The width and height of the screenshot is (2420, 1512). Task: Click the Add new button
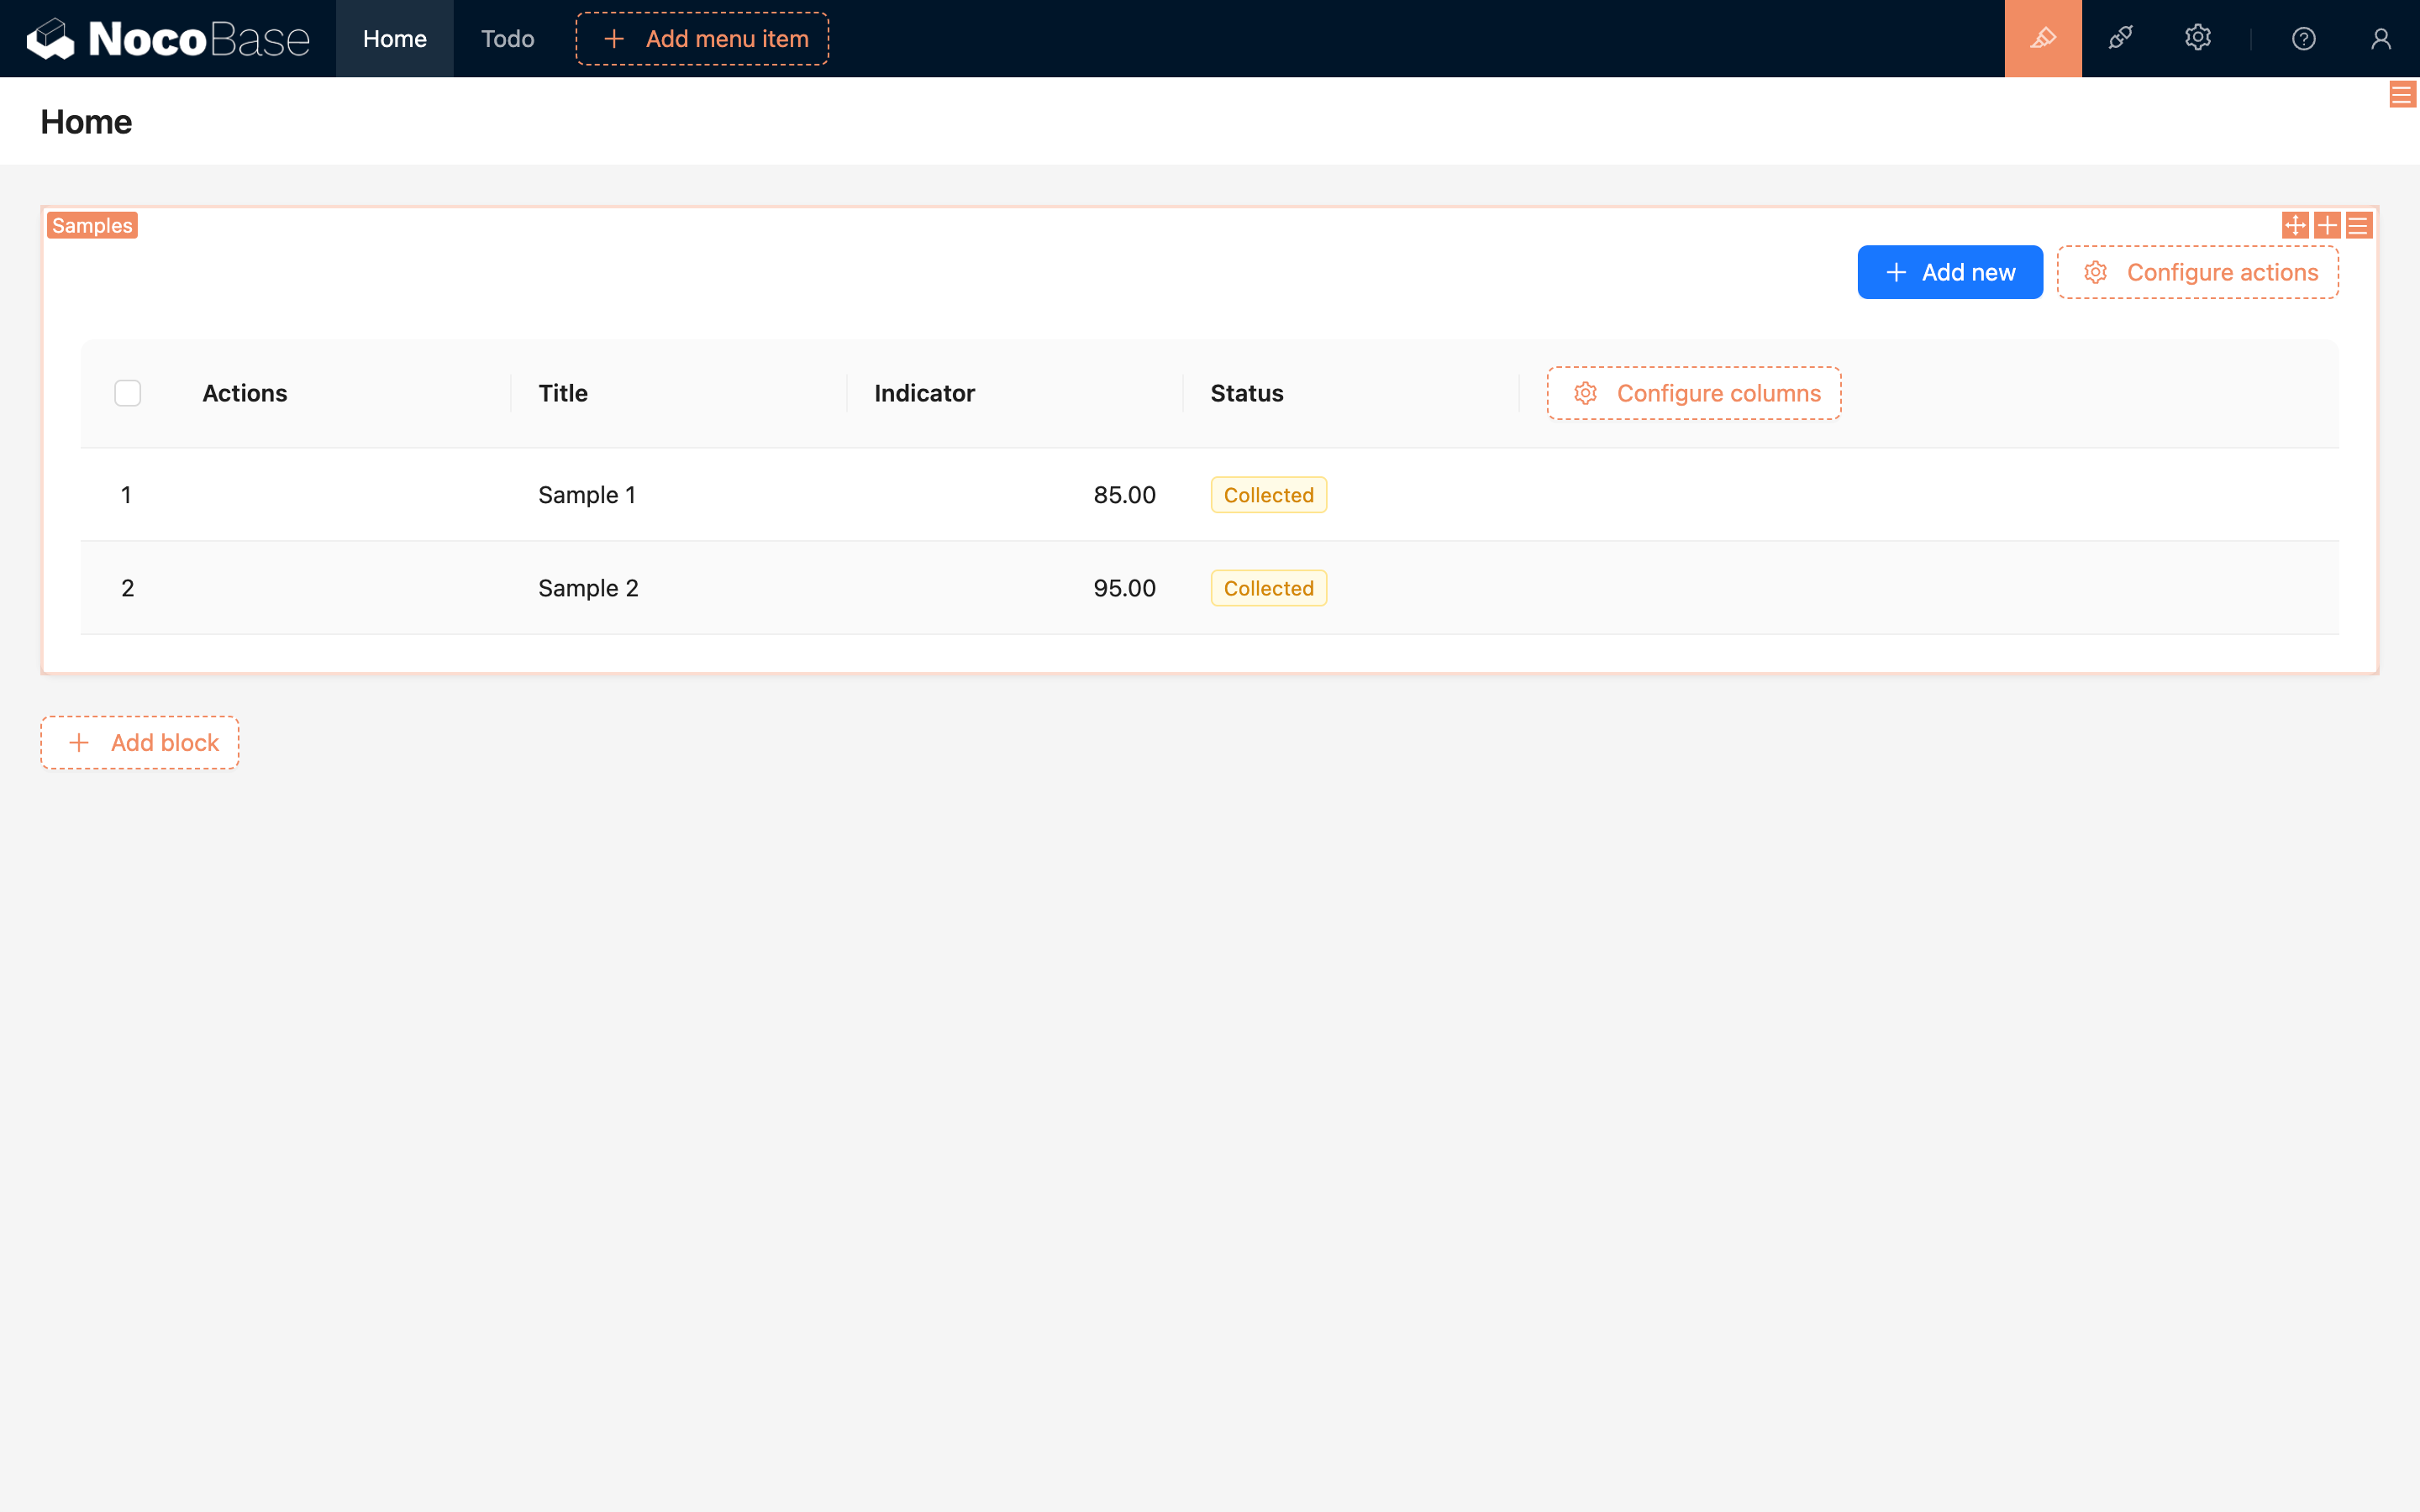pyautogui.click(x=1948, y=271)
